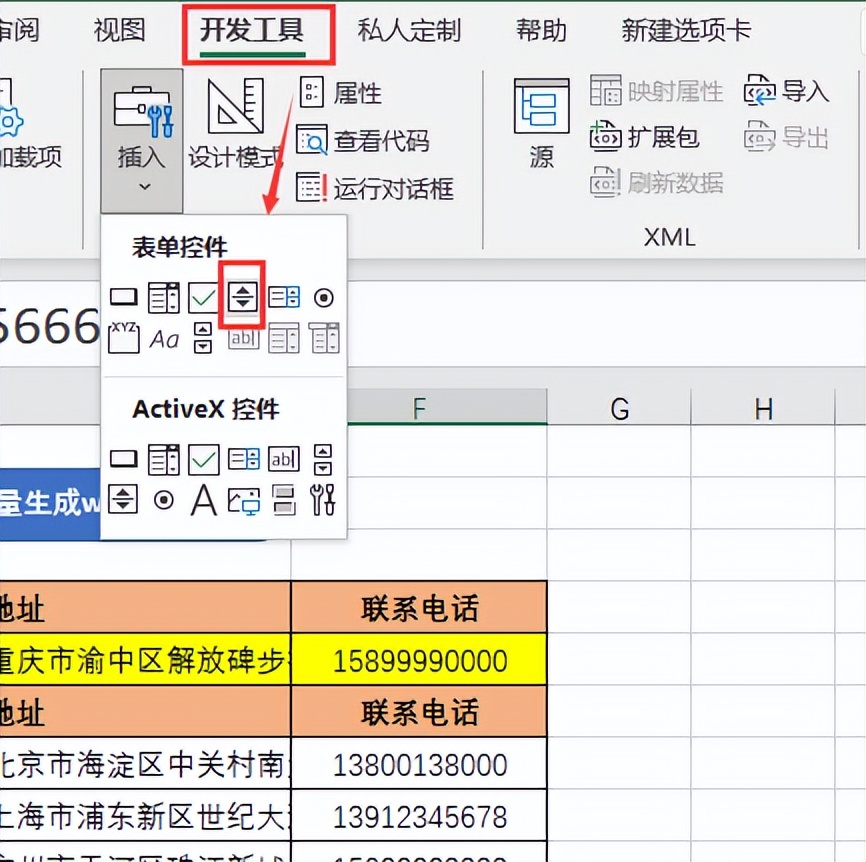This screenshot has height=862, width=866.
Task: Click the disabled form Text Field icon
Action: pyautogui.click(x=243, y=338)
